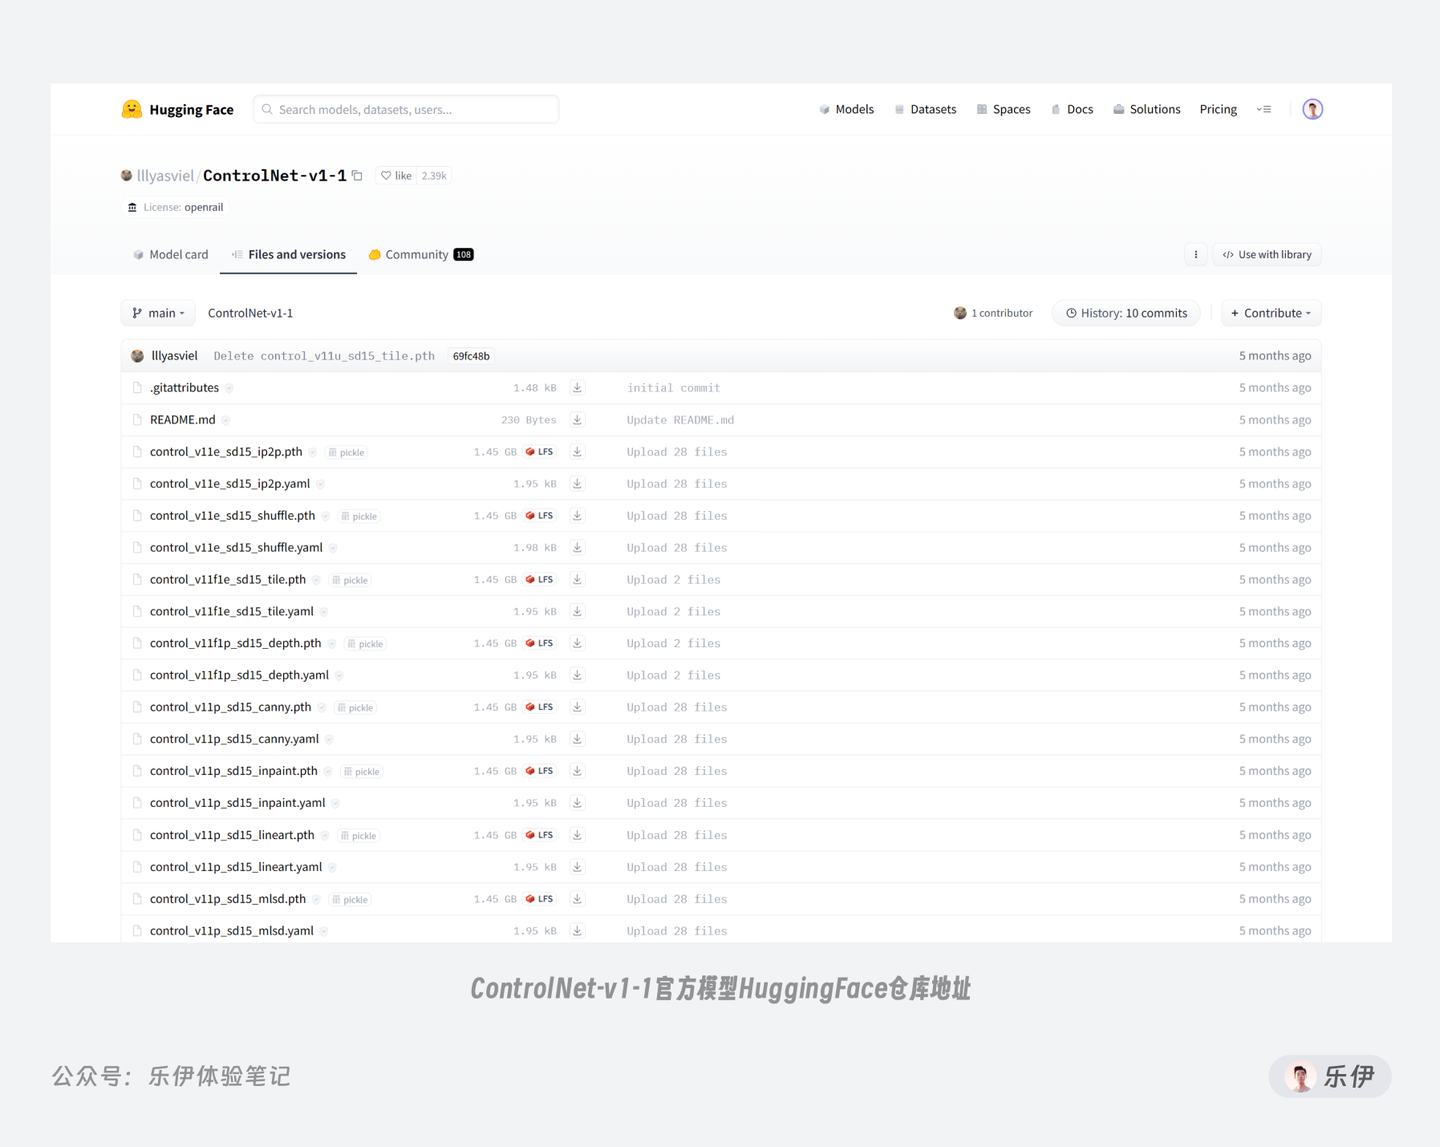The width and height of the screenshot is (1440, 1147).
Task: Expand the overflow navigation menu next to Pricing
Action: pyautogui.click(x=1264, y=109)
